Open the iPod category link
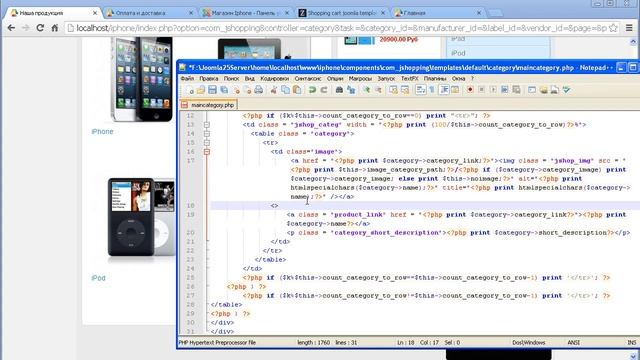 (x=98, y=278)
